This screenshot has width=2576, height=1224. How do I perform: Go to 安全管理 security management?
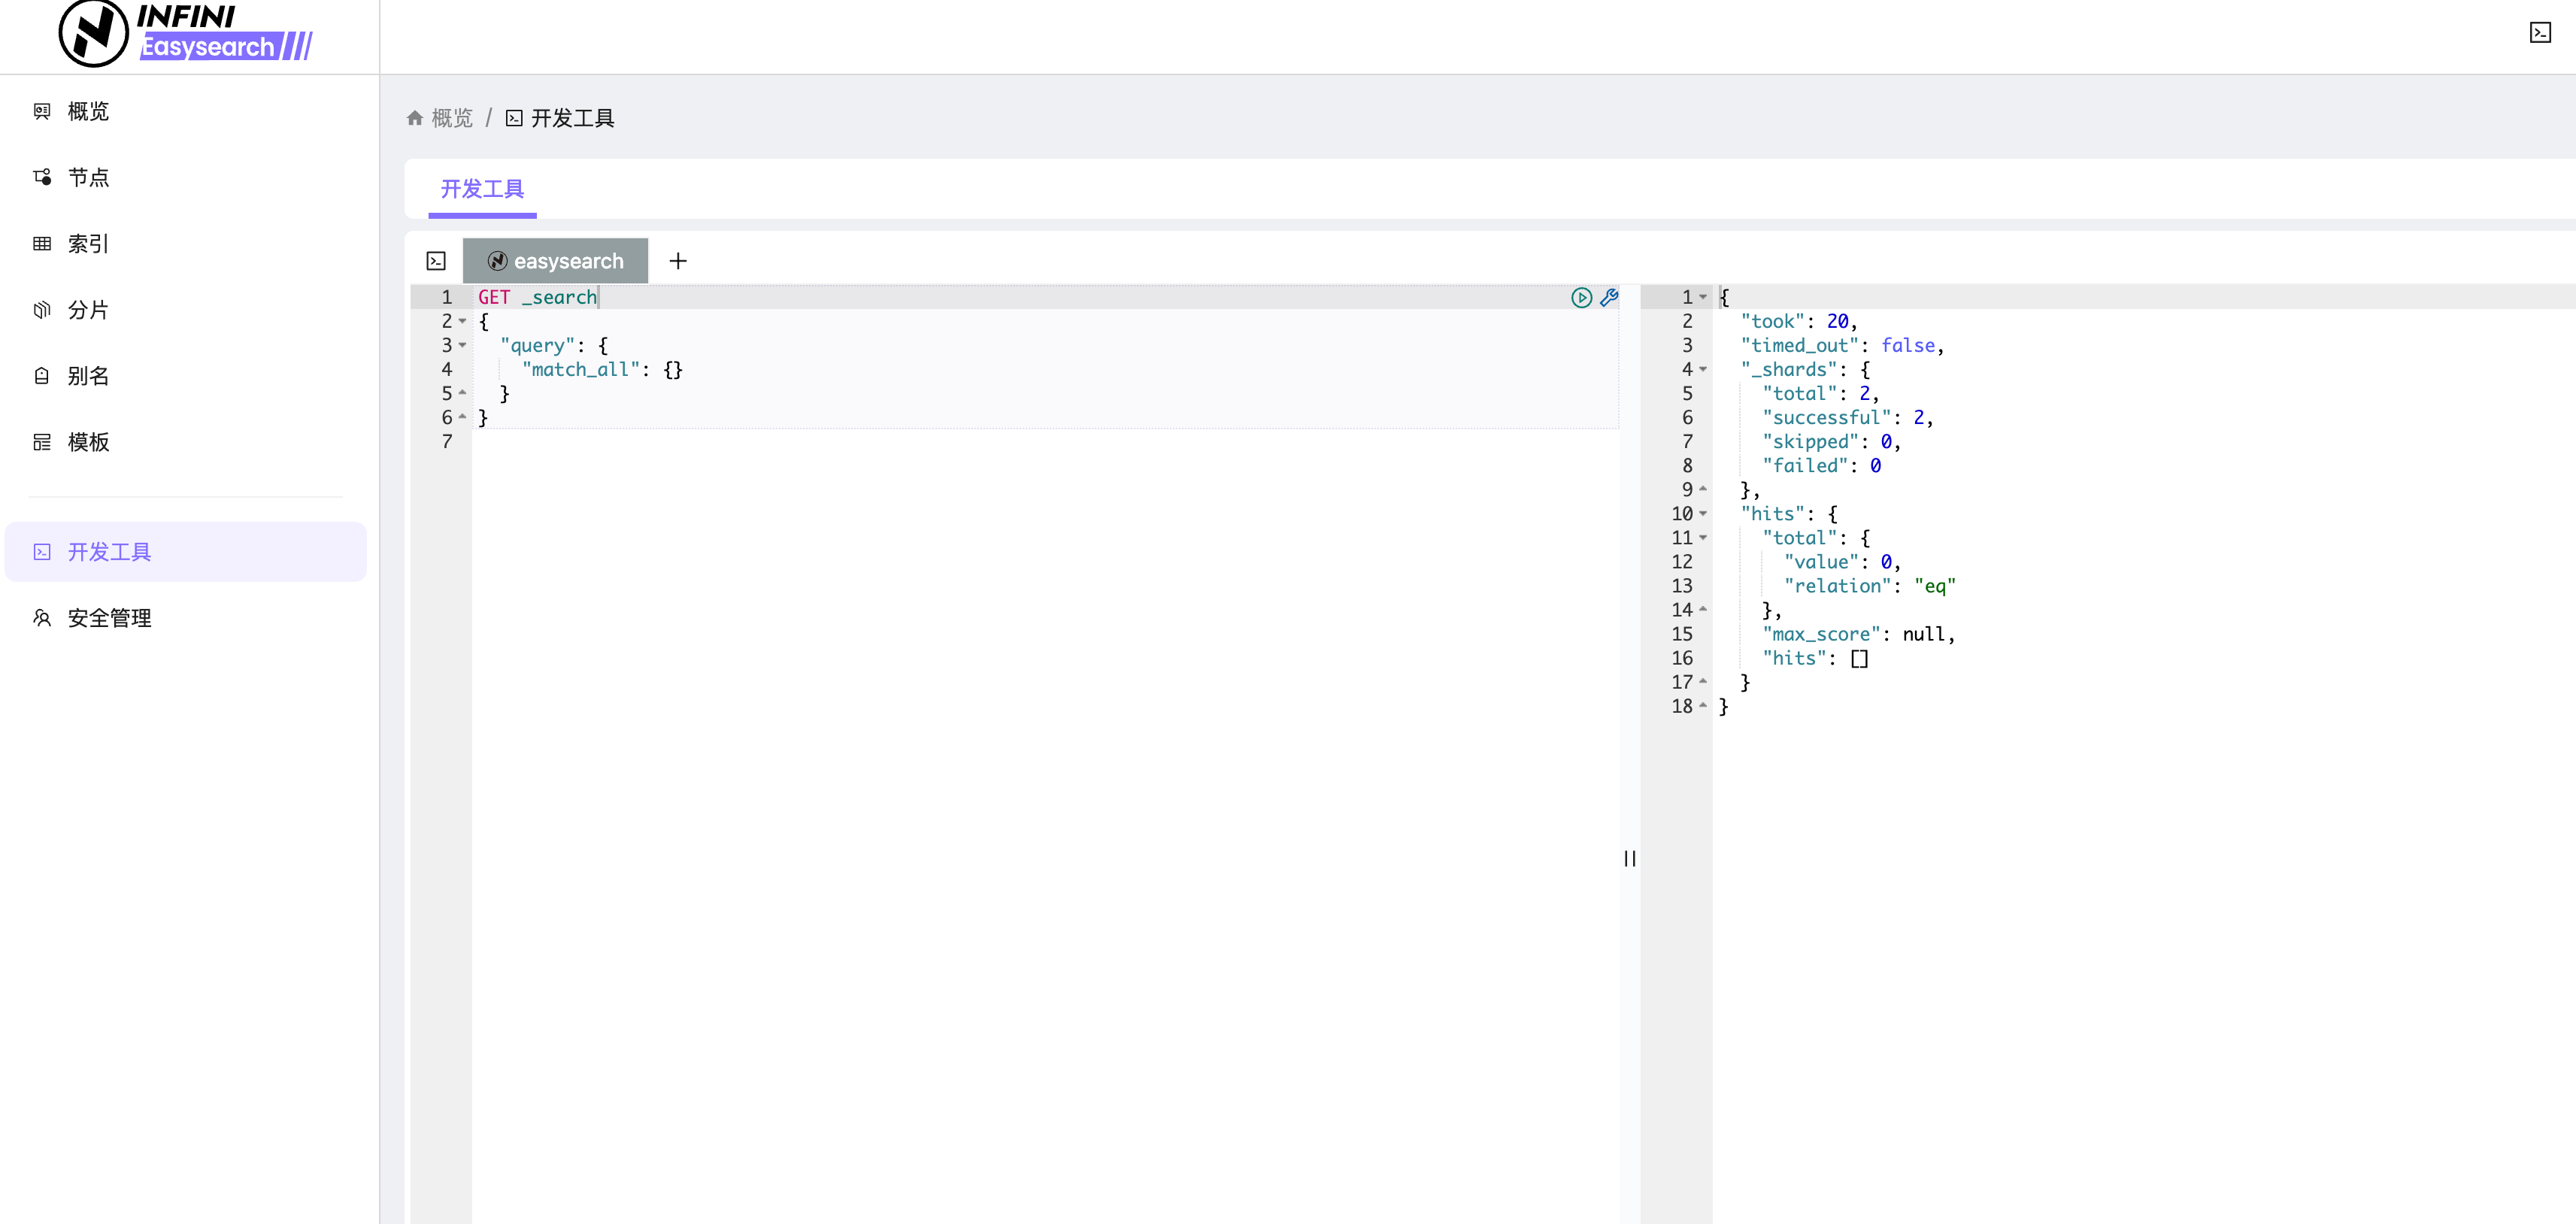109,618
